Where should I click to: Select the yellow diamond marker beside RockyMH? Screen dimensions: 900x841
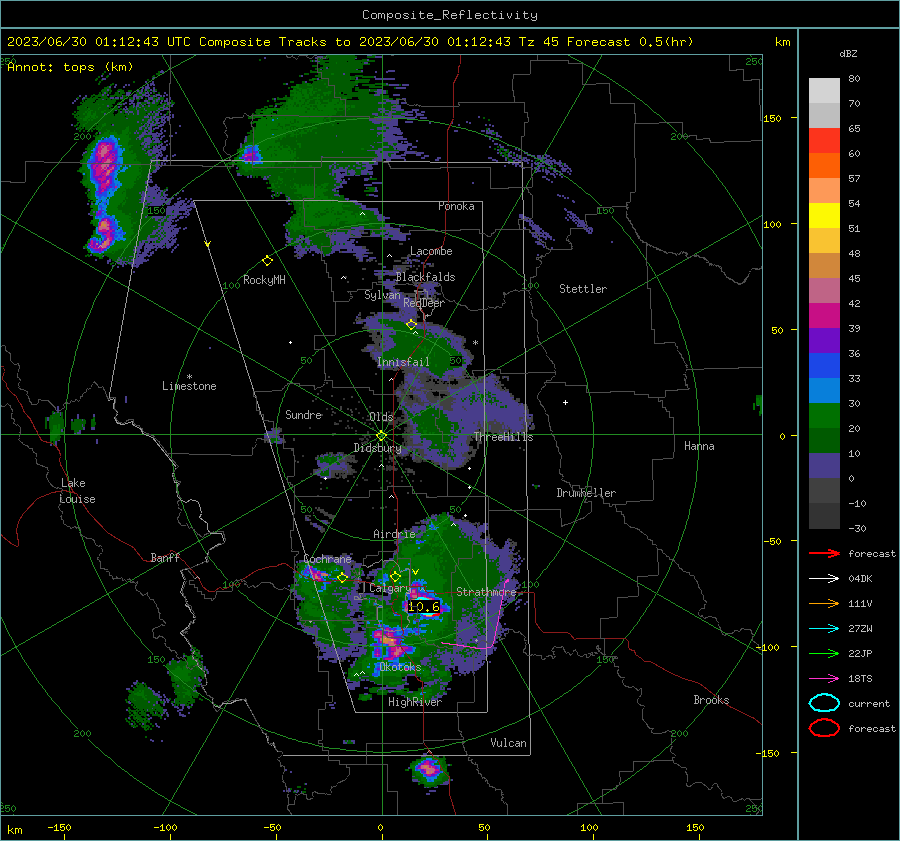(267, 261)
